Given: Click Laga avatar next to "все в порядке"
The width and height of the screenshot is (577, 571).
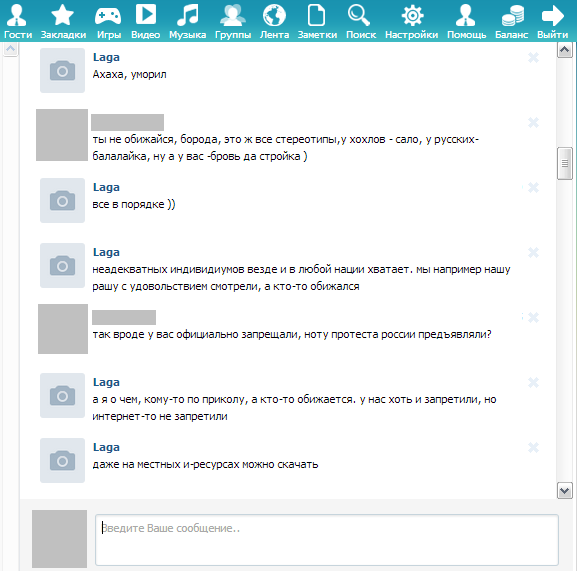Looking at the screenshot, I should point(62,201).
